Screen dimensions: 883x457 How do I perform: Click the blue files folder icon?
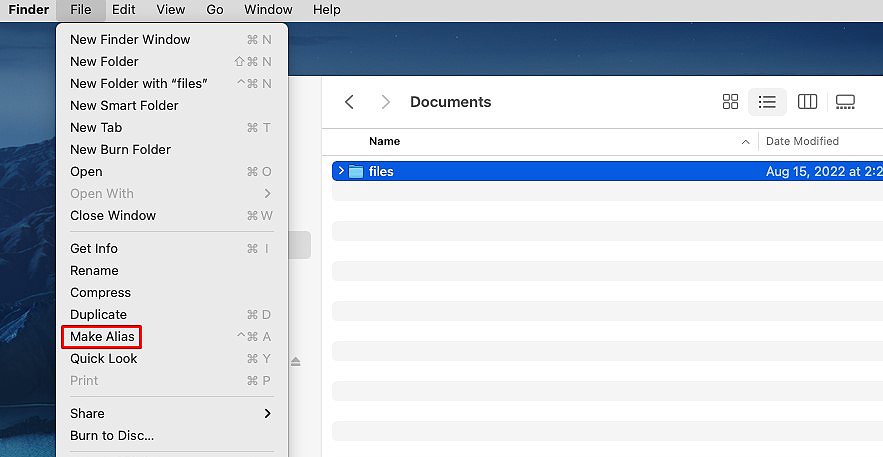coord(356,172)
